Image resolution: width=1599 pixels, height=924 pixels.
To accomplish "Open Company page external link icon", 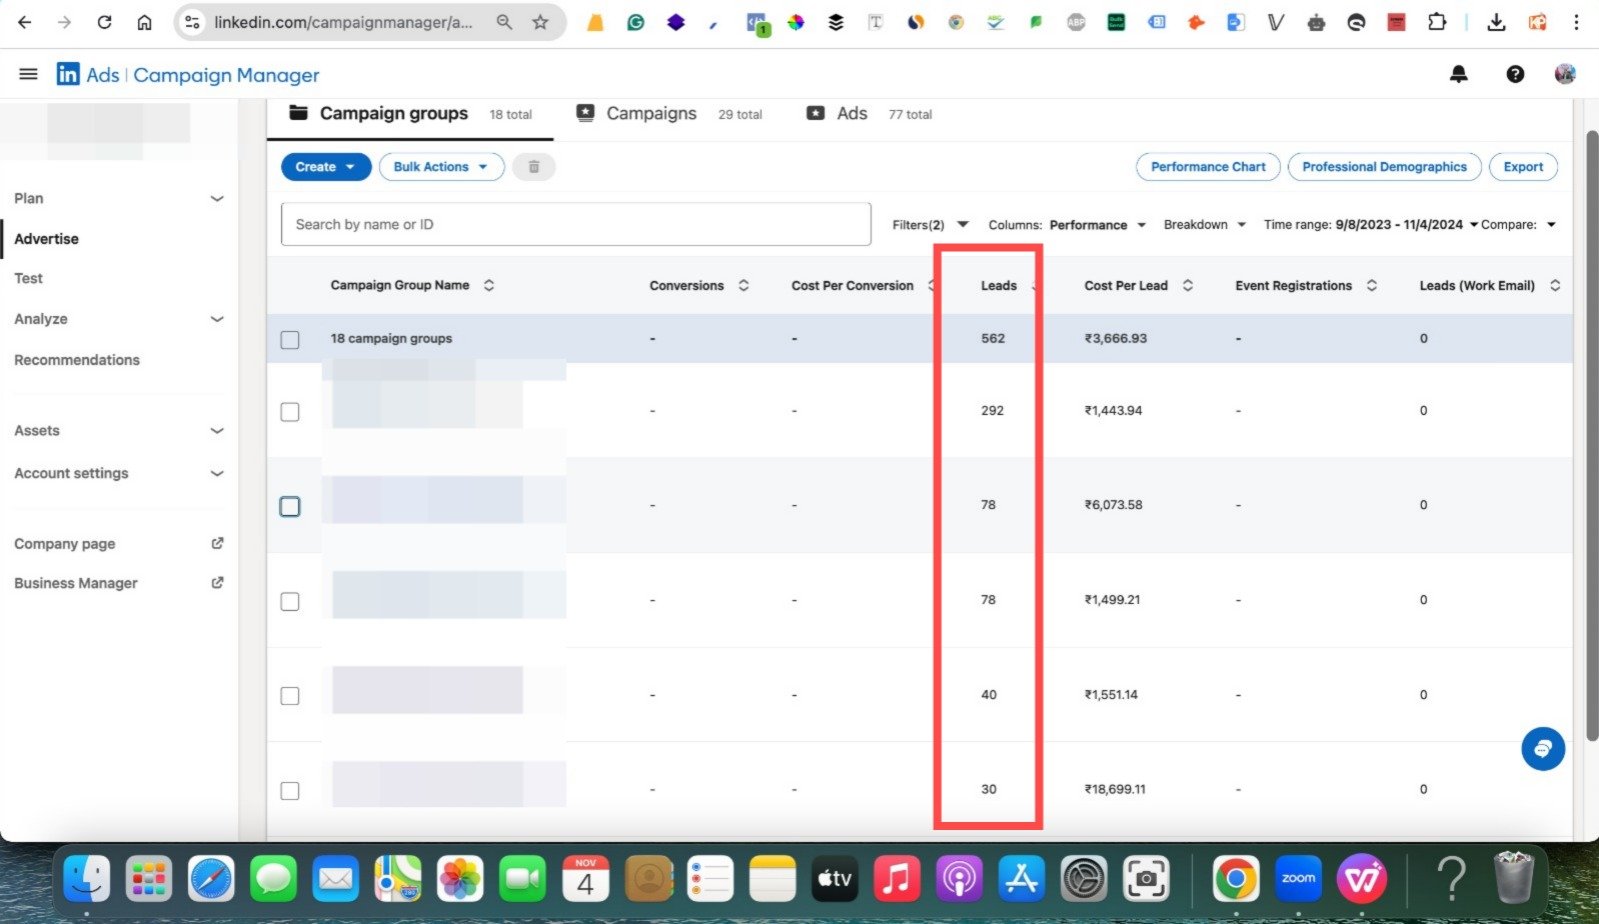I will point(217,543).
